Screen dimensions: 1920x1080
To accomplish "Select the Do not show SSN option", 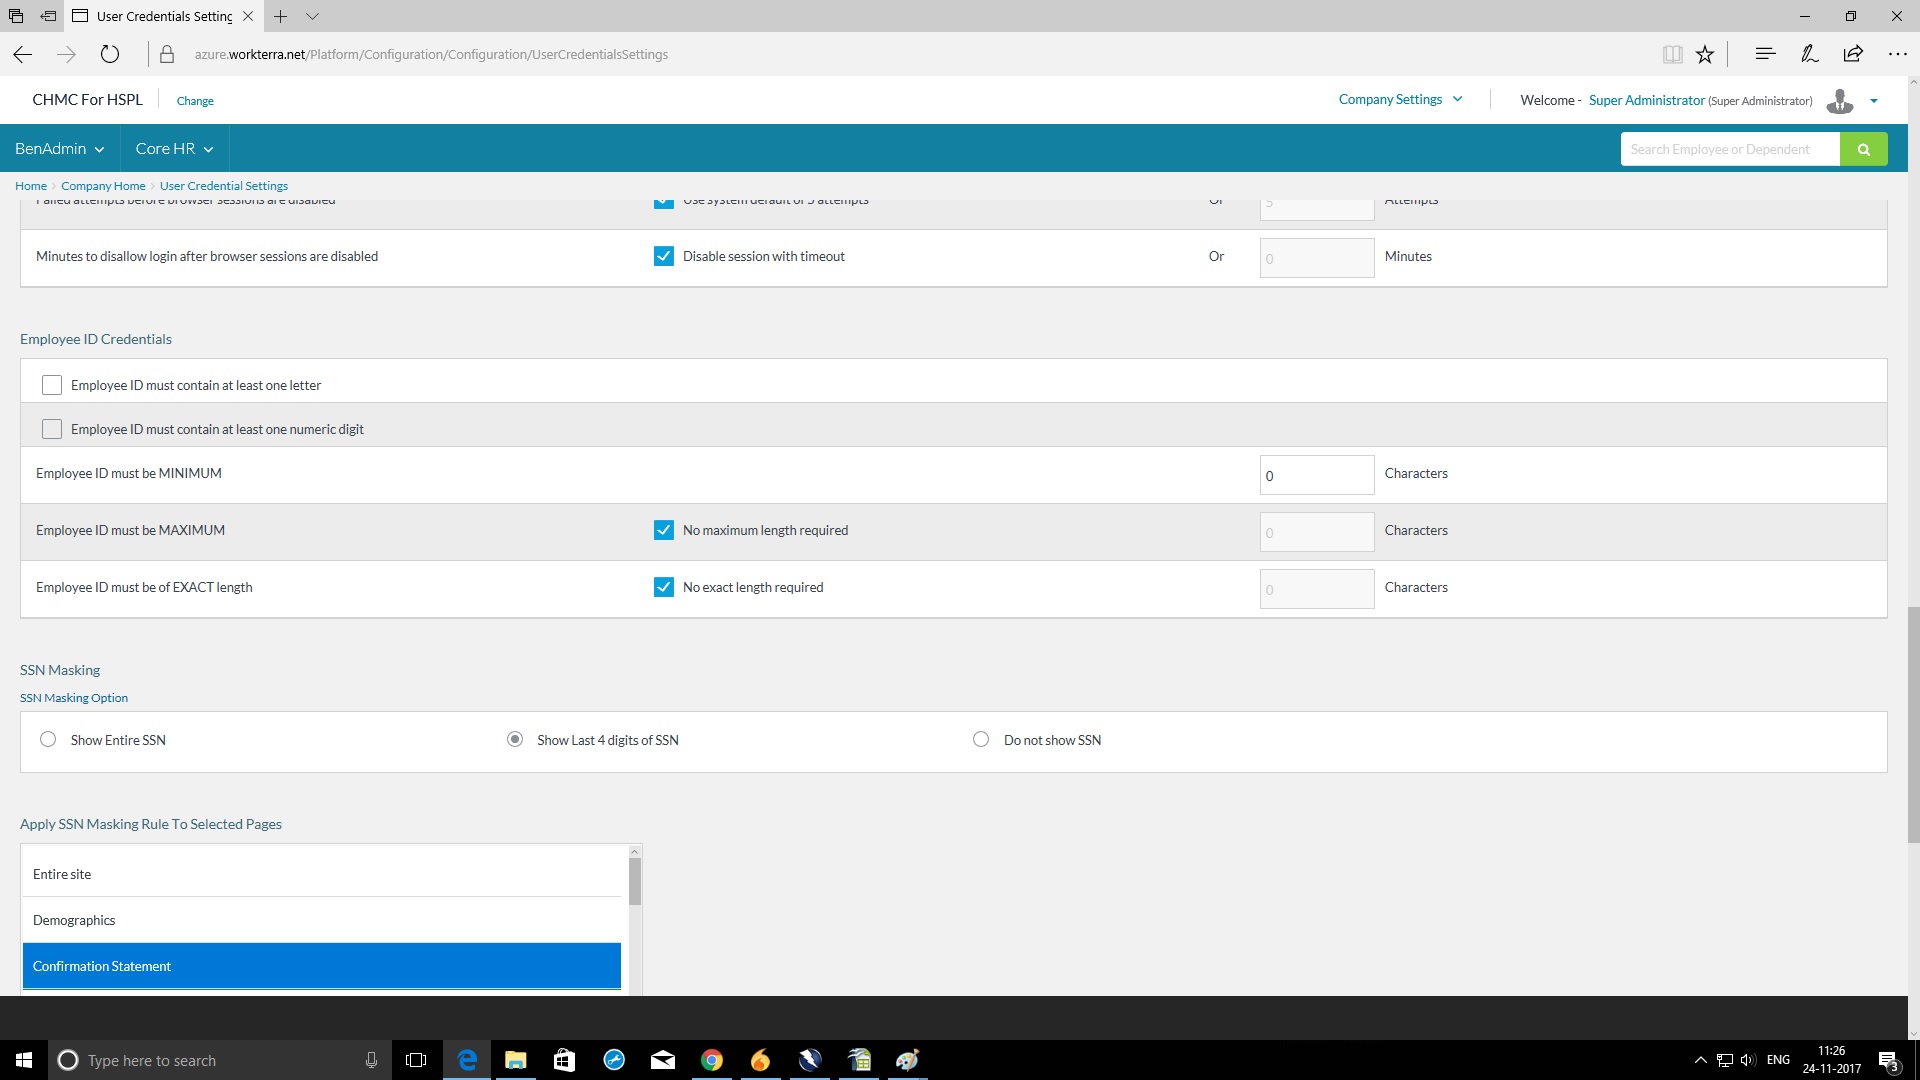I will tap(981, 739).
